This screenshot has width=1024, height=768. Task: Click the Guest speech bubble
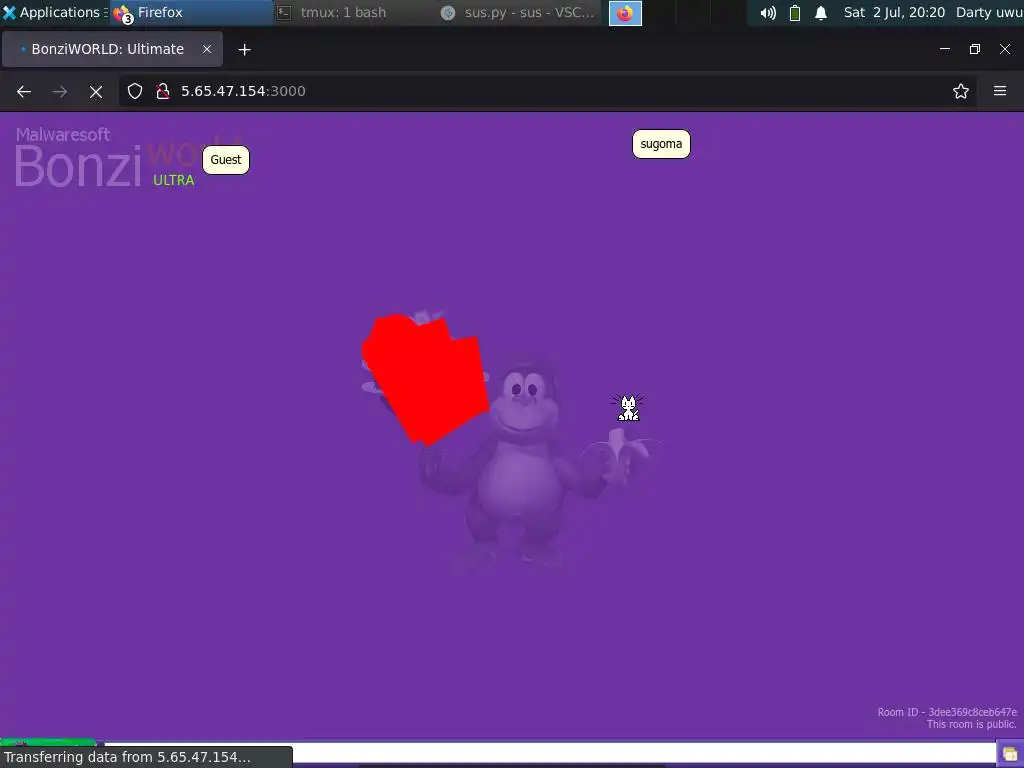[226, 160]
